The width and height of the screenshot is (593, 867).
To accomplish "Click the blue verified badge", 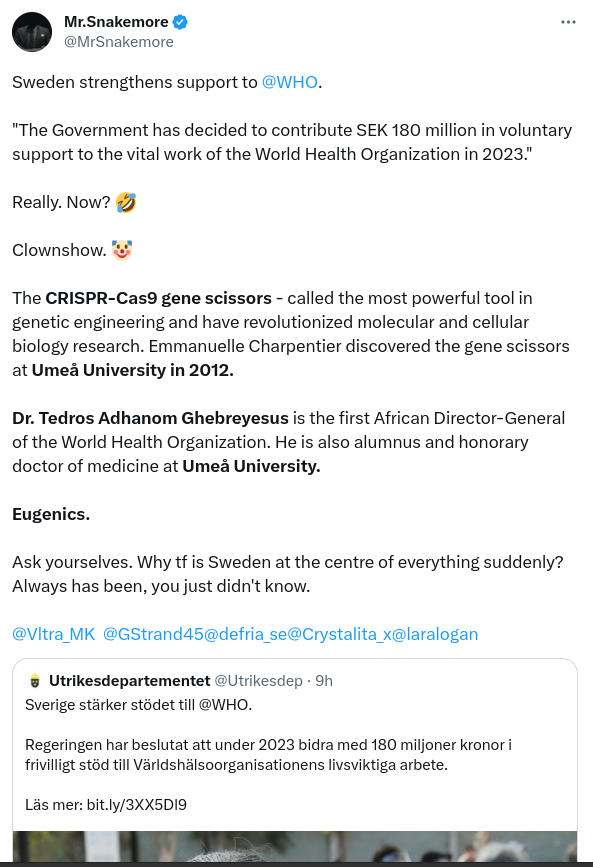I will (180, 22).
